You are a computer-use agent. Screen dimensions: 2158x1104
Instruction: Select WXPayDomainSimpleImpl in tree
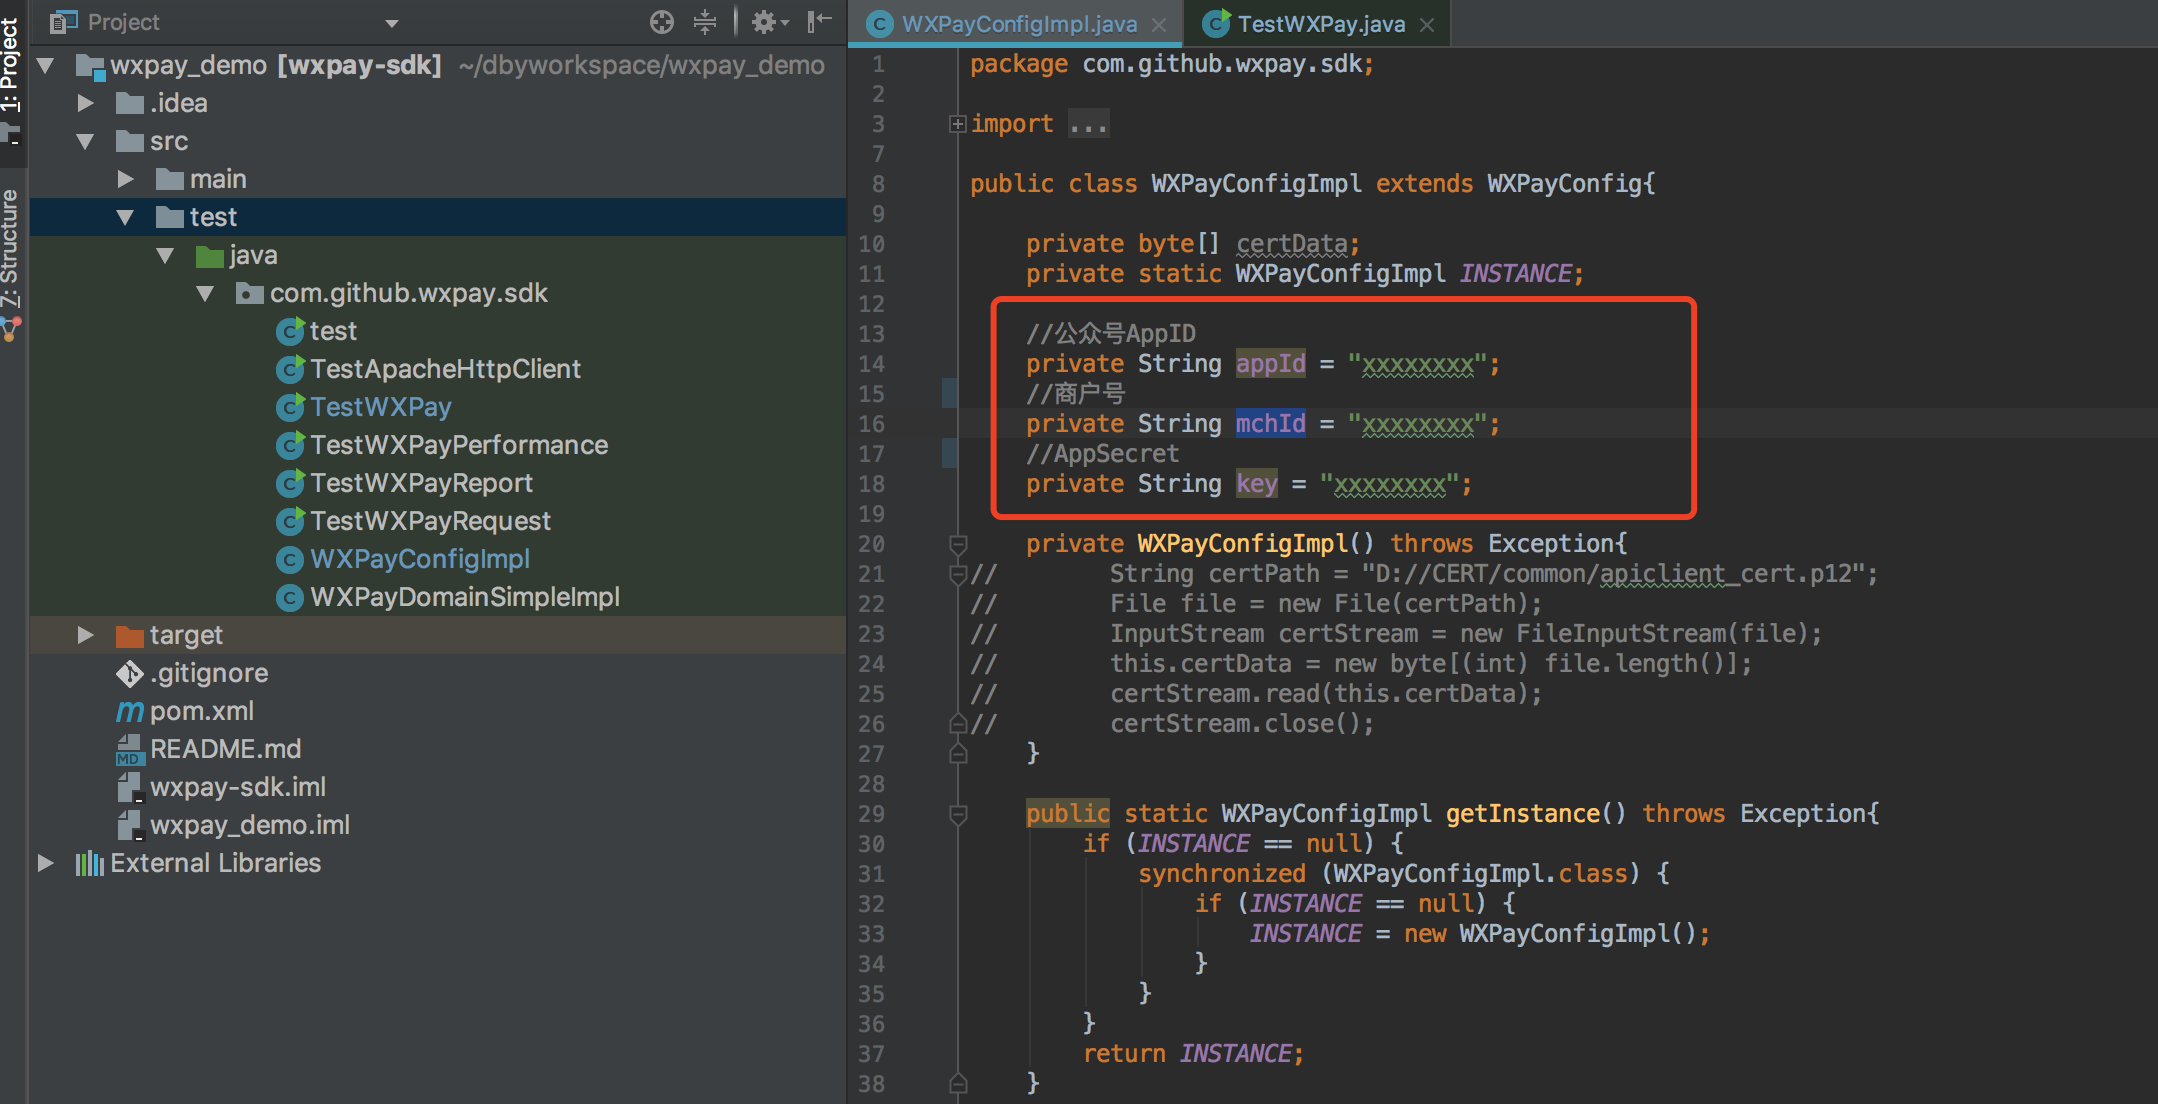(465, 597)
